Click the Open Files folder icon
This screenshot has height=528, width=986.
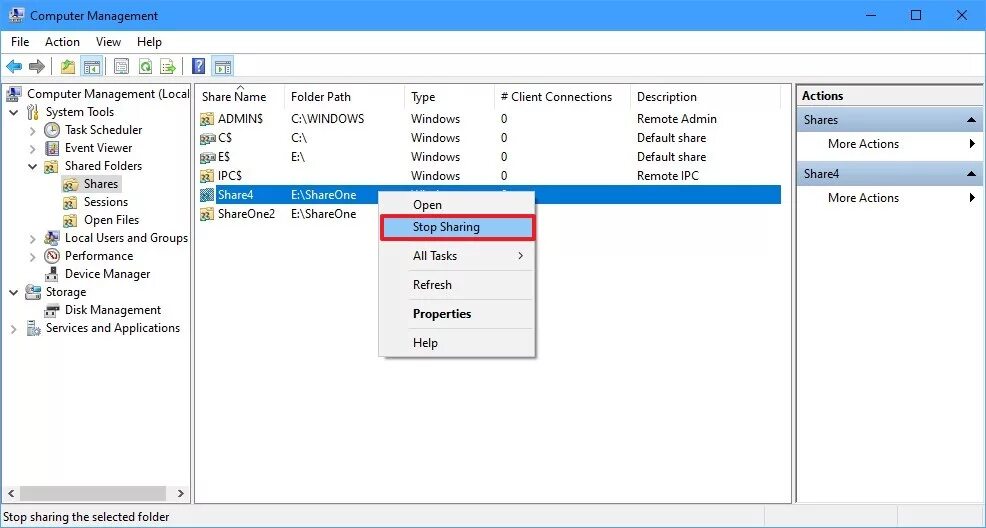(70, 221)
